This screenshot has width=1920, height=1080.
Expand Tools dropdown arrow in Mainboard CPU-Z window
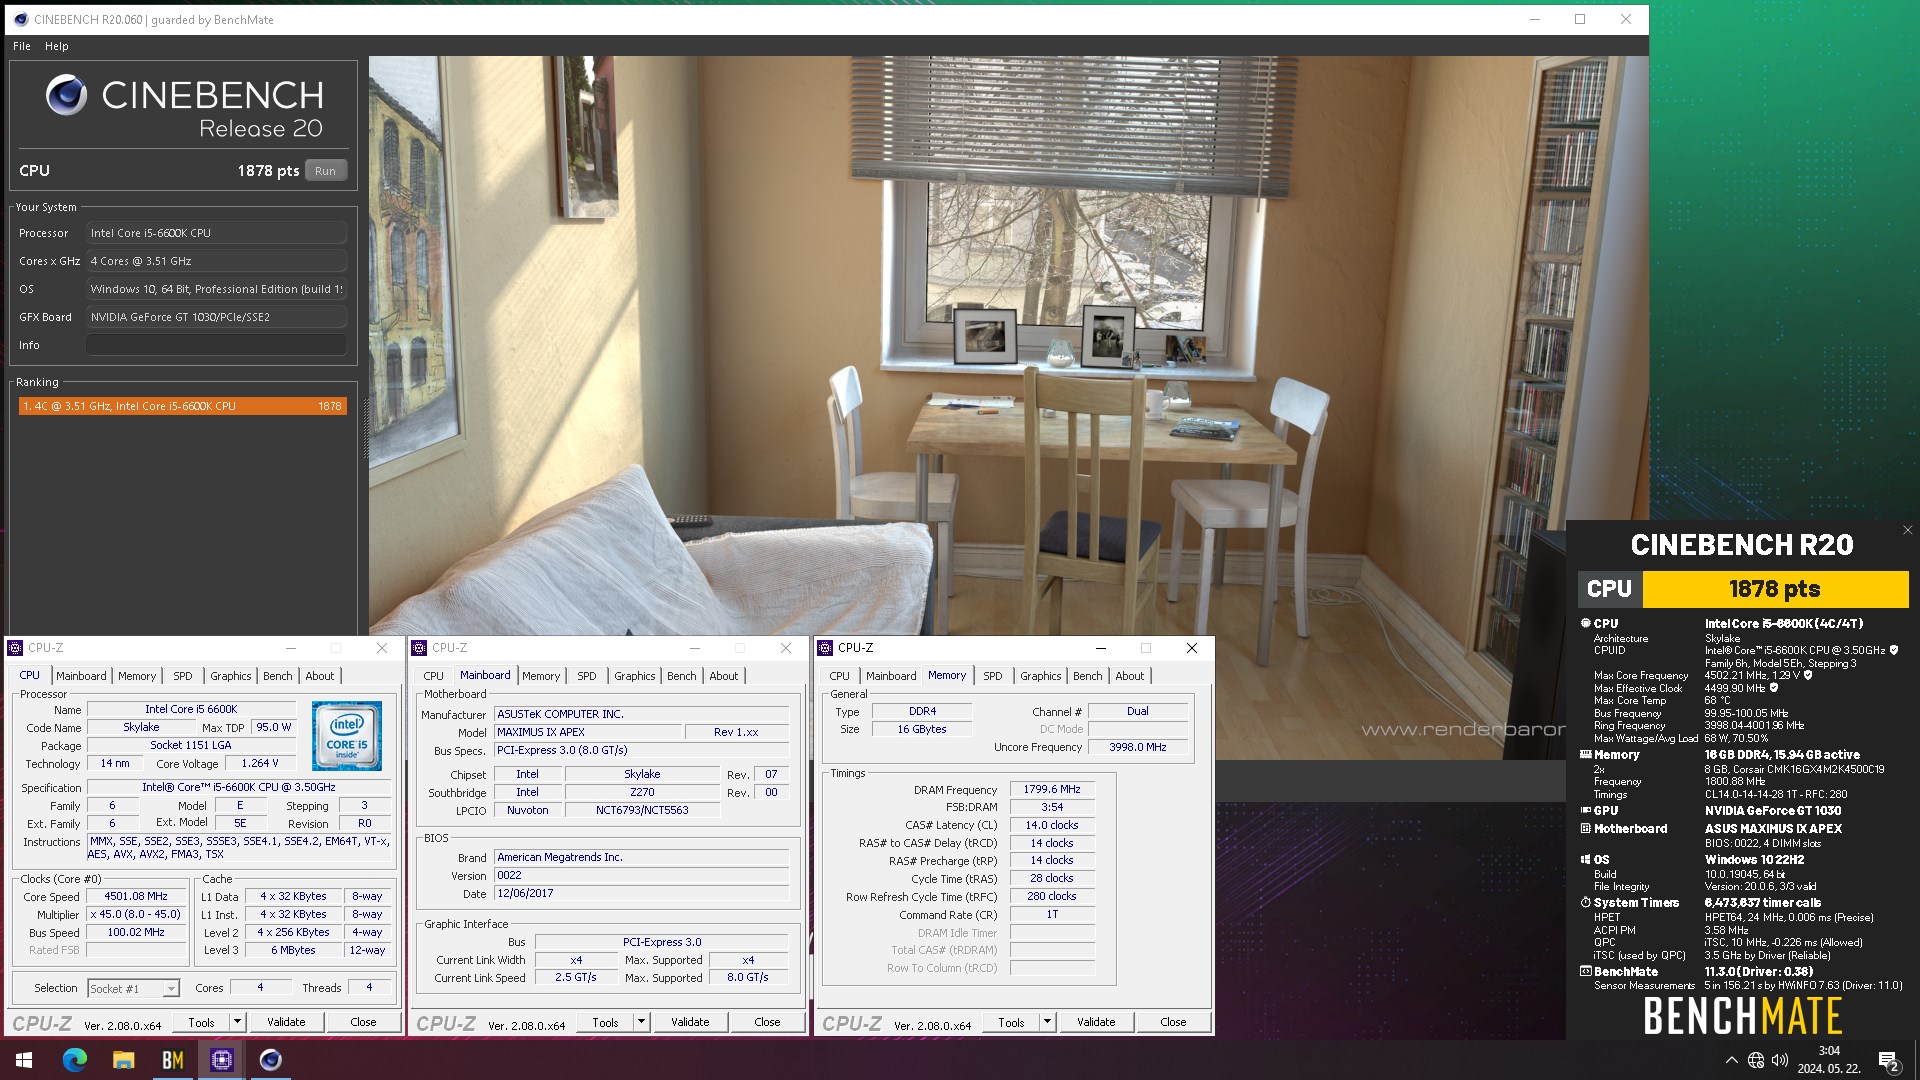(641, 1022)
